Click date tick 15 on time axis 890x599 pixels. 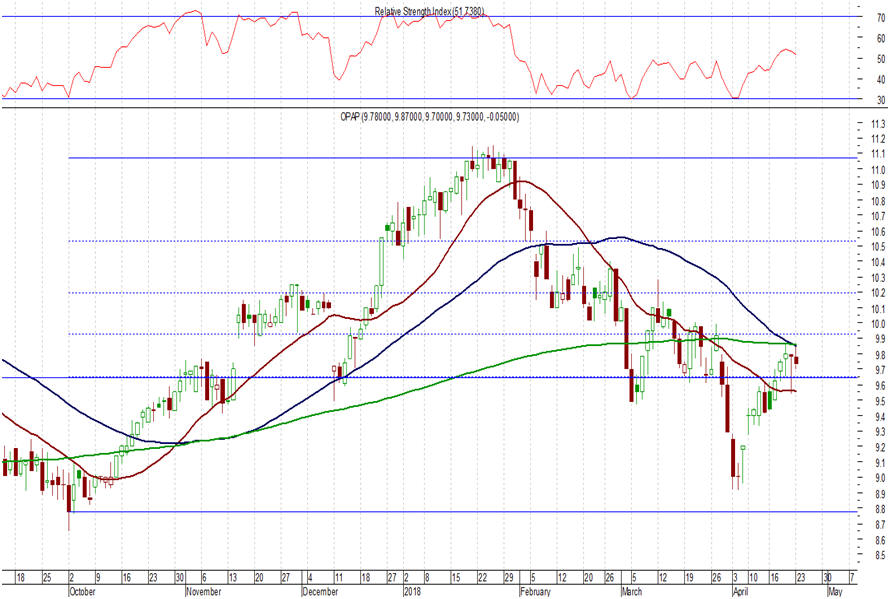[x=455, y=578]
